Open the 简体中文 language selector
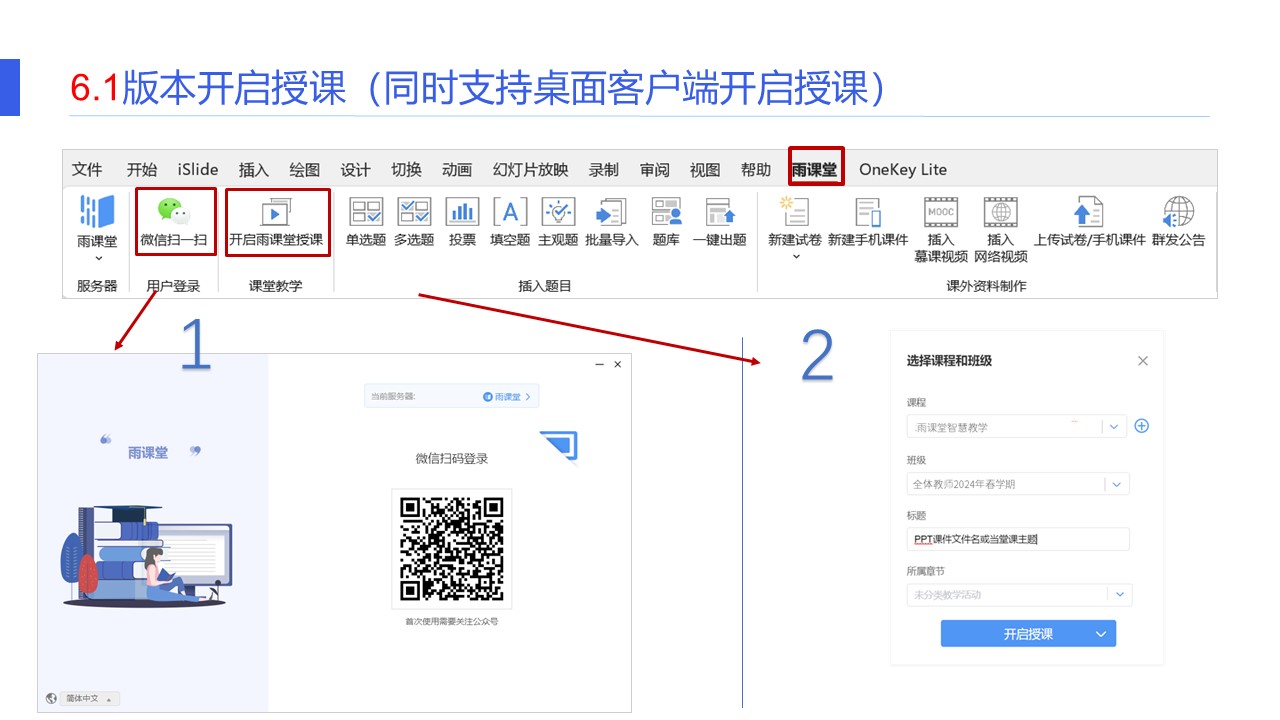Viewport: 1280px width, 720px height. point(89,698)
